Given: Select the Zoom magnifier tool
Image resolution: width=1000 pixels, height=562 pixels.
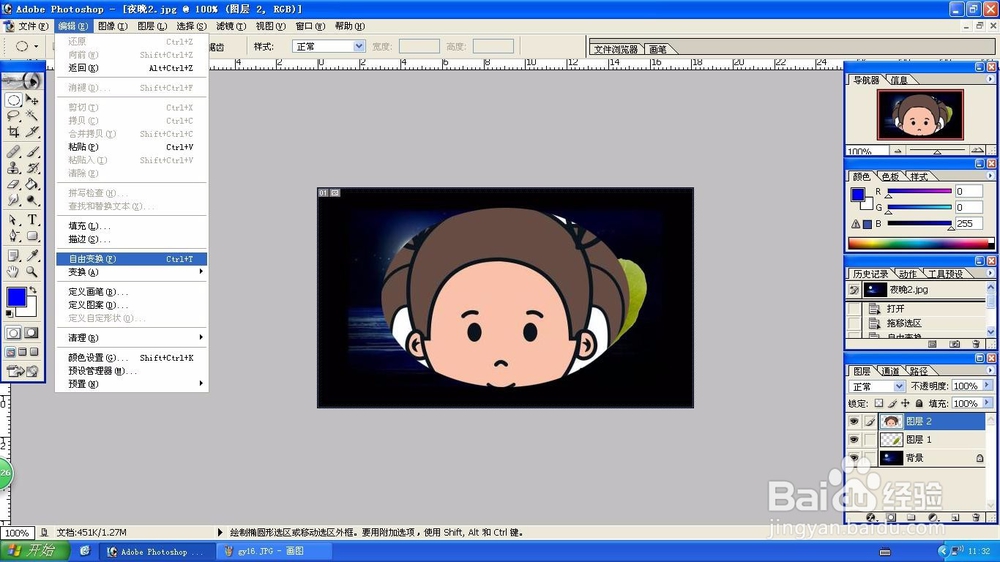Looking at the screenshot, I should 32,272.
